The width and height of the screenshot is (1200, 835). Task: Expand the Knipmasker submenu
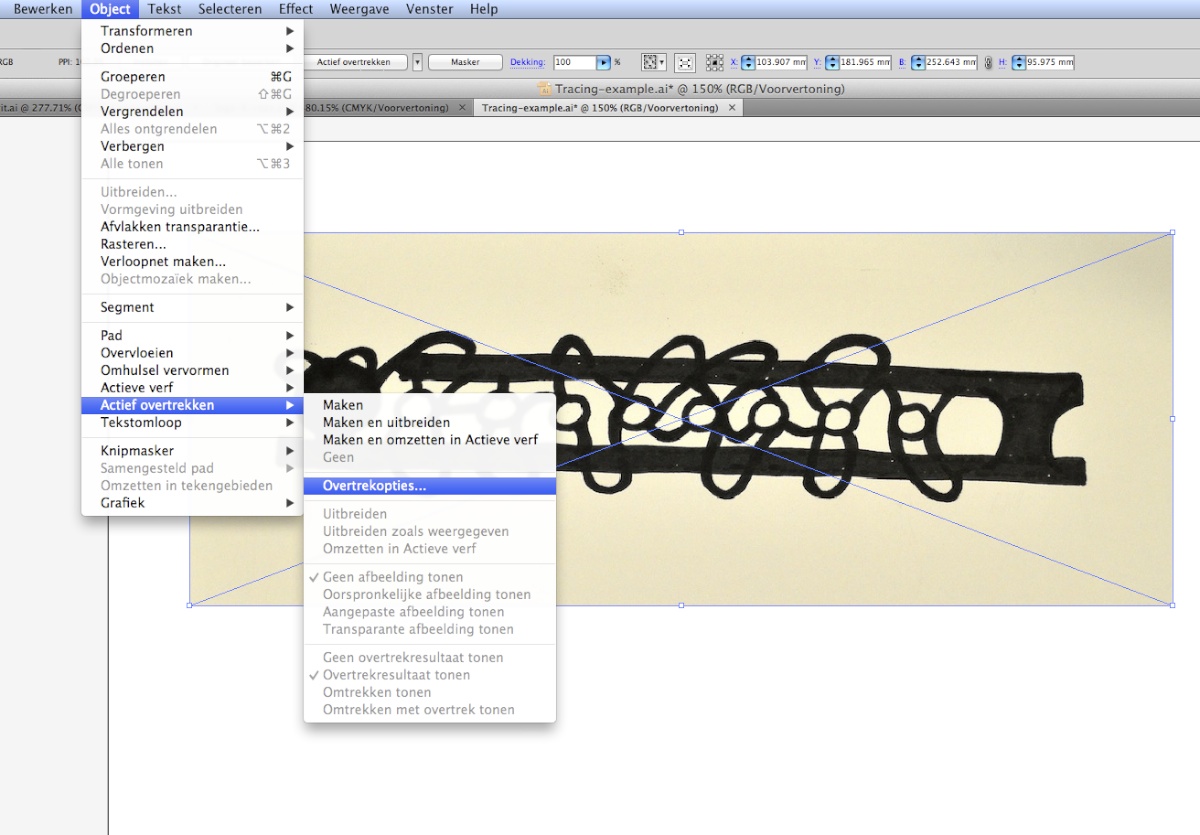192,451
